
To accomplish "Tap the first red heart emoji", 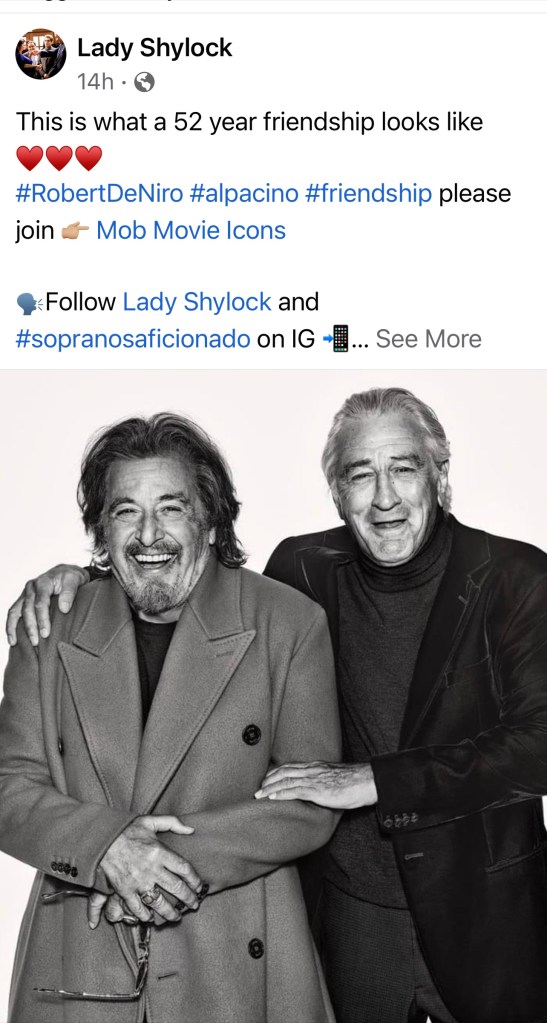I will pyautogui.click(x=29, y=158).
